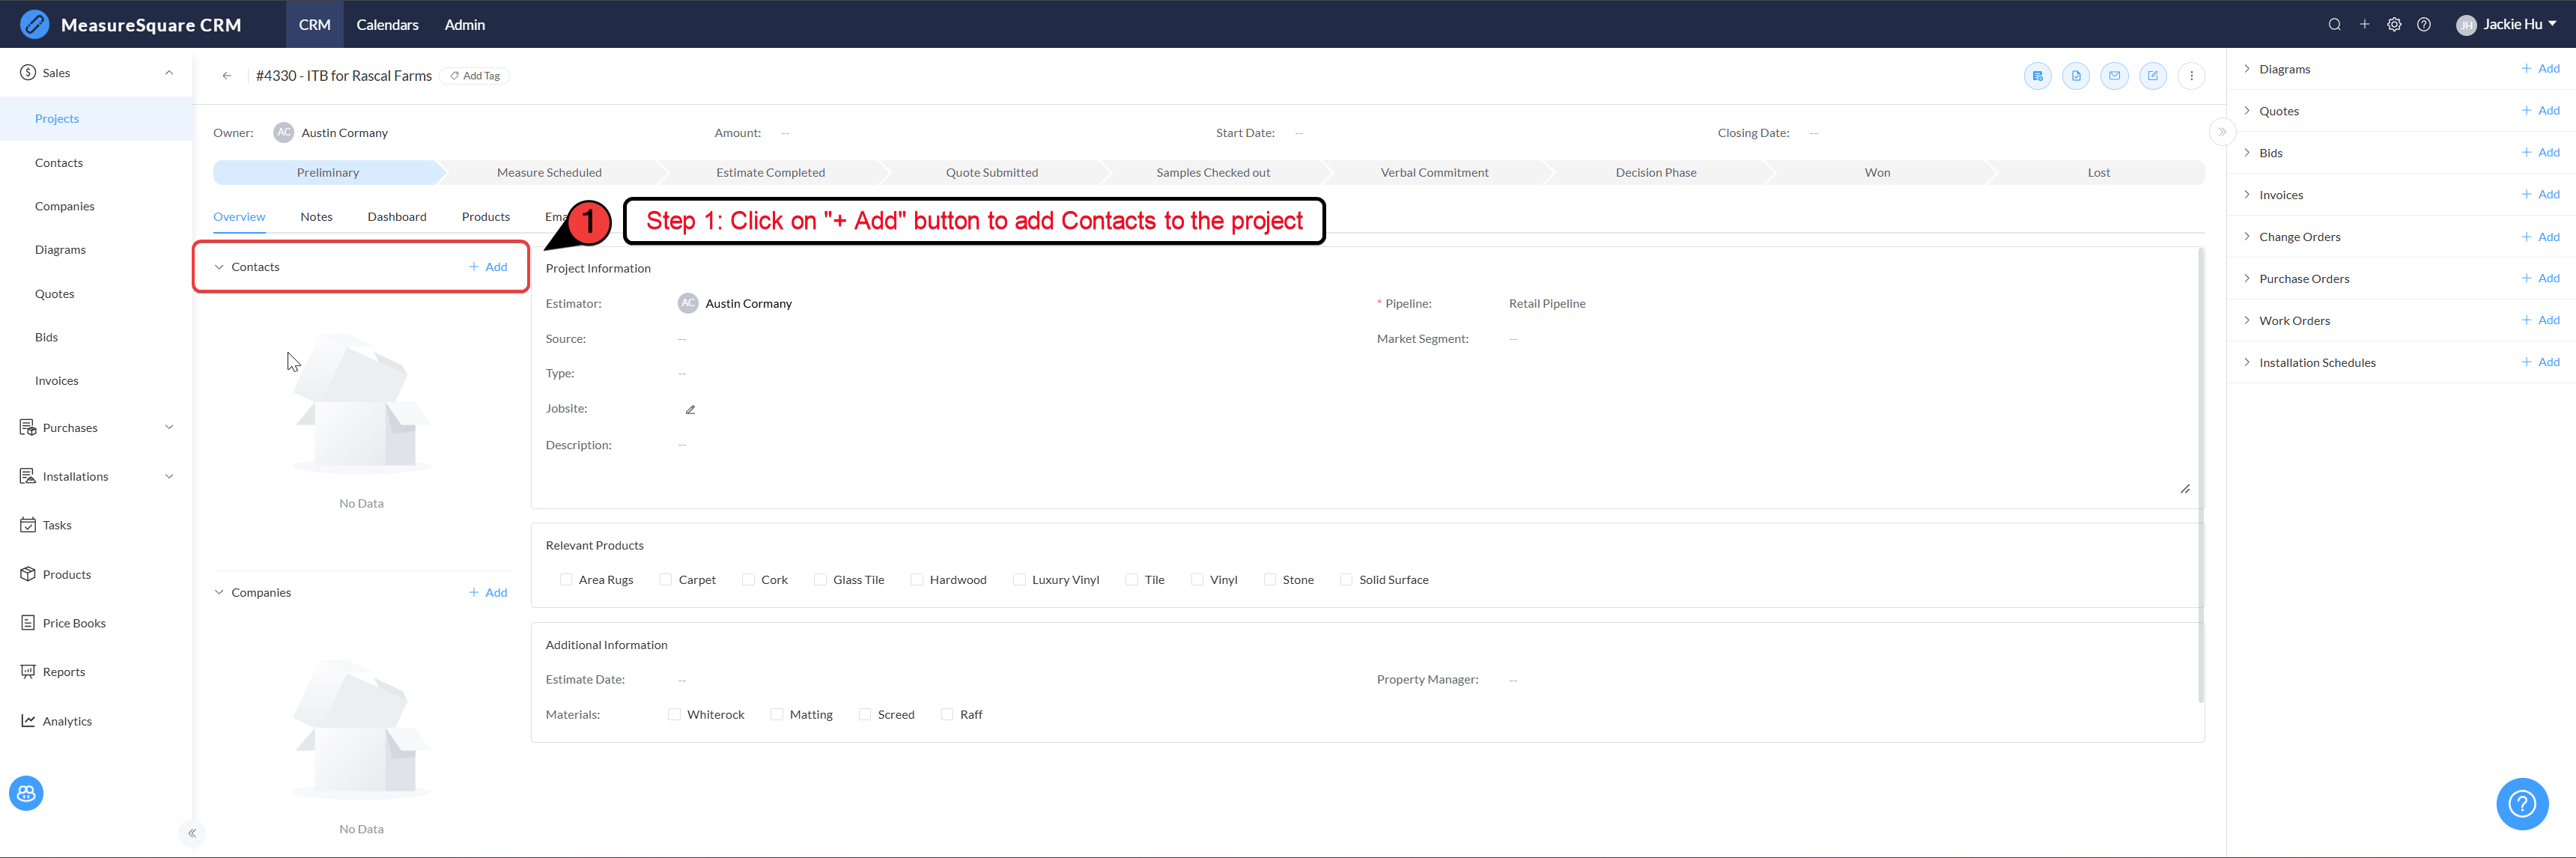2576x858 pixels.
Task: Open the Calendars top menu
Action: pyautogui.click(x=387, y=25)
